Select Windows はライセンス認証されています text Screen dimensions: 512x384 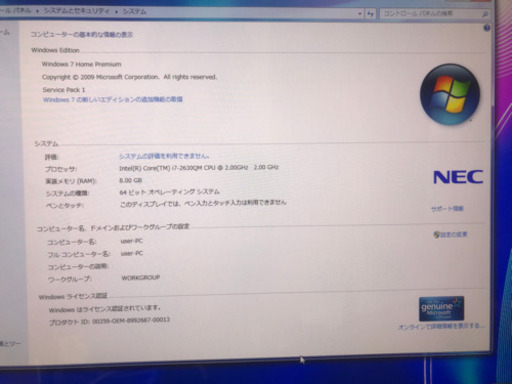point(105,309)
